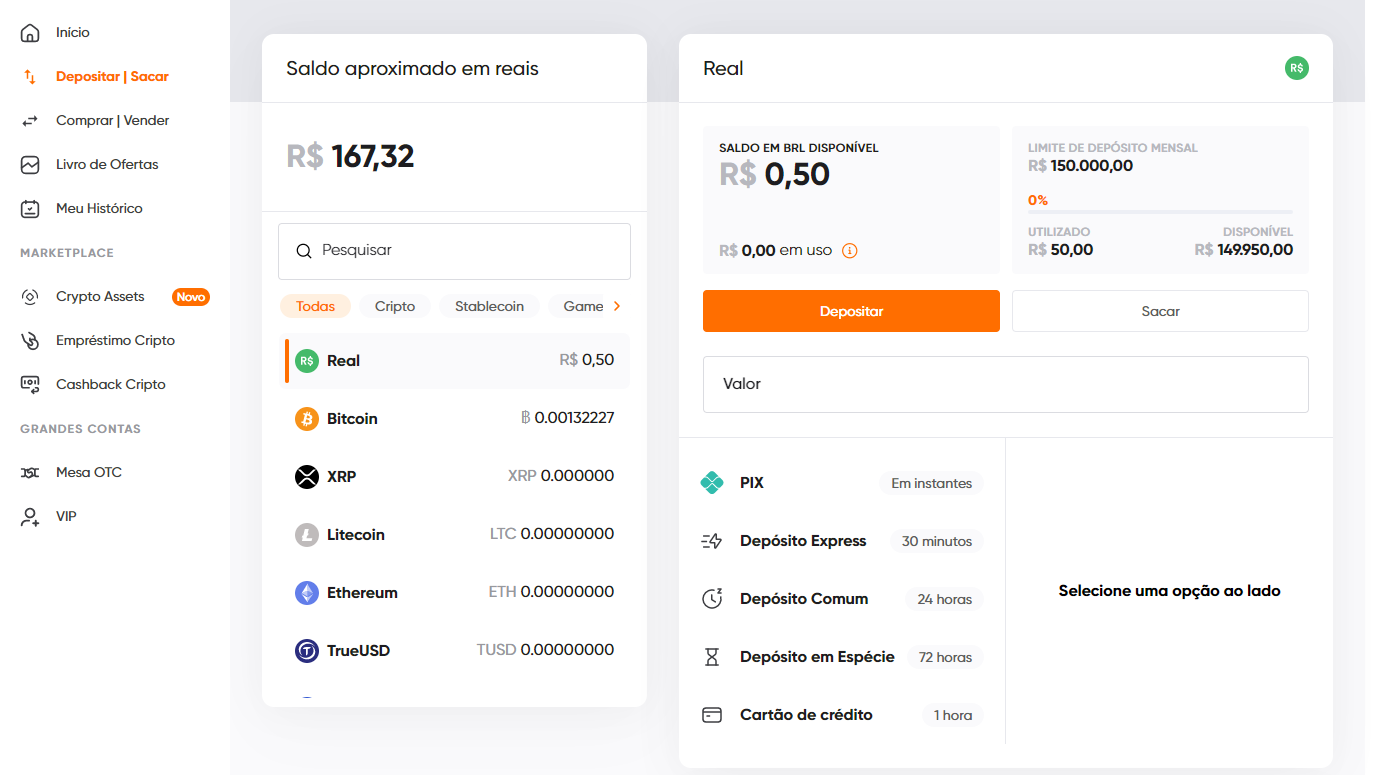Click the Depósito Comum clock icon
Viewport: 1381px width, 775px height.
coord(712,599)
